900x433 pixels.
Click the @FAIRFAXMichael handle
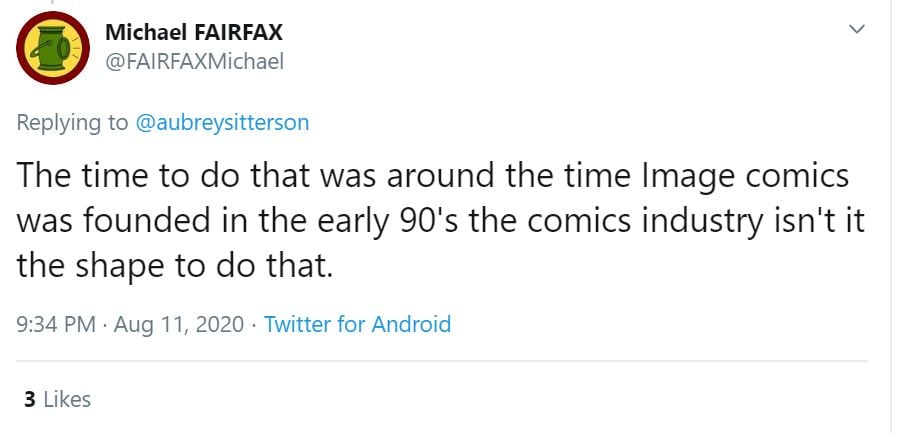click(194, 61)
